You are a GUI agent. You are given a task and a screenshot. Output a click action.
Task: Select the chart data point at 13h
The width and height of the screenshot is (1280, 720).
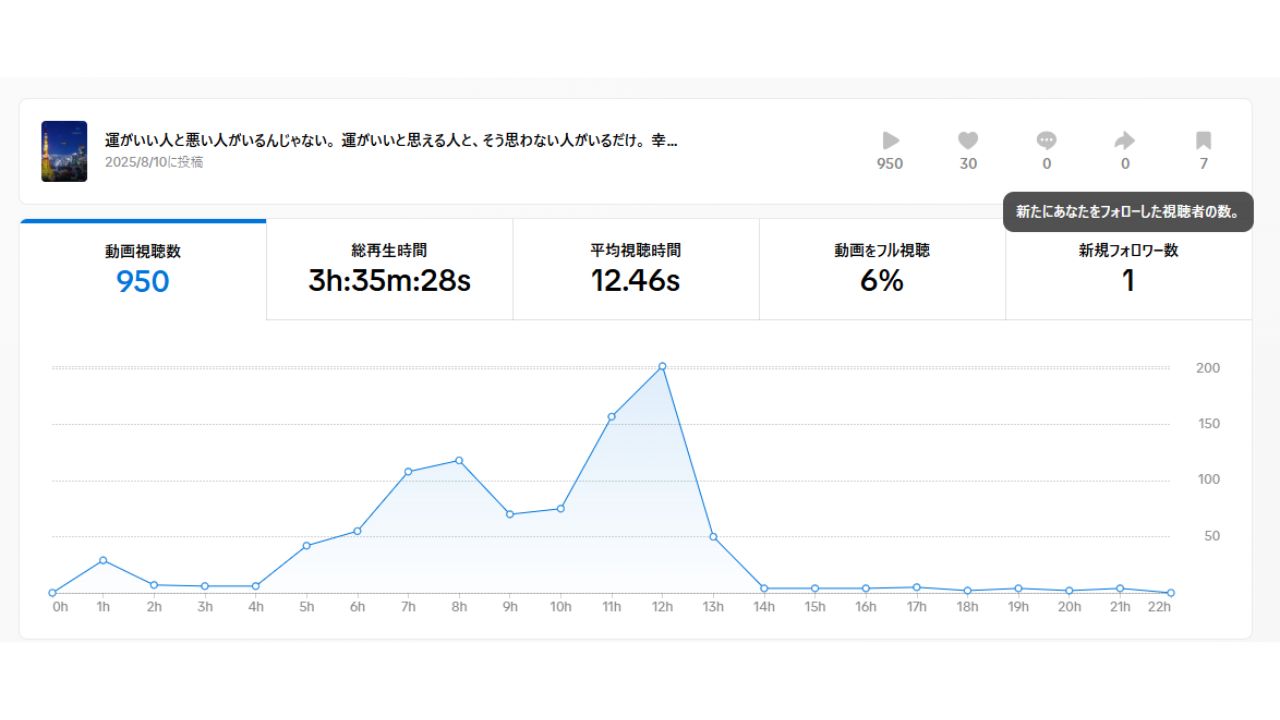713,537
